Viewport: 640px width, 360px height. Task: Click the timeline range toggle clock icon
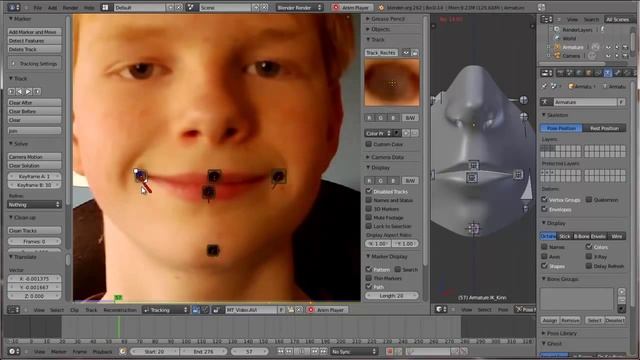coord(122,351)
